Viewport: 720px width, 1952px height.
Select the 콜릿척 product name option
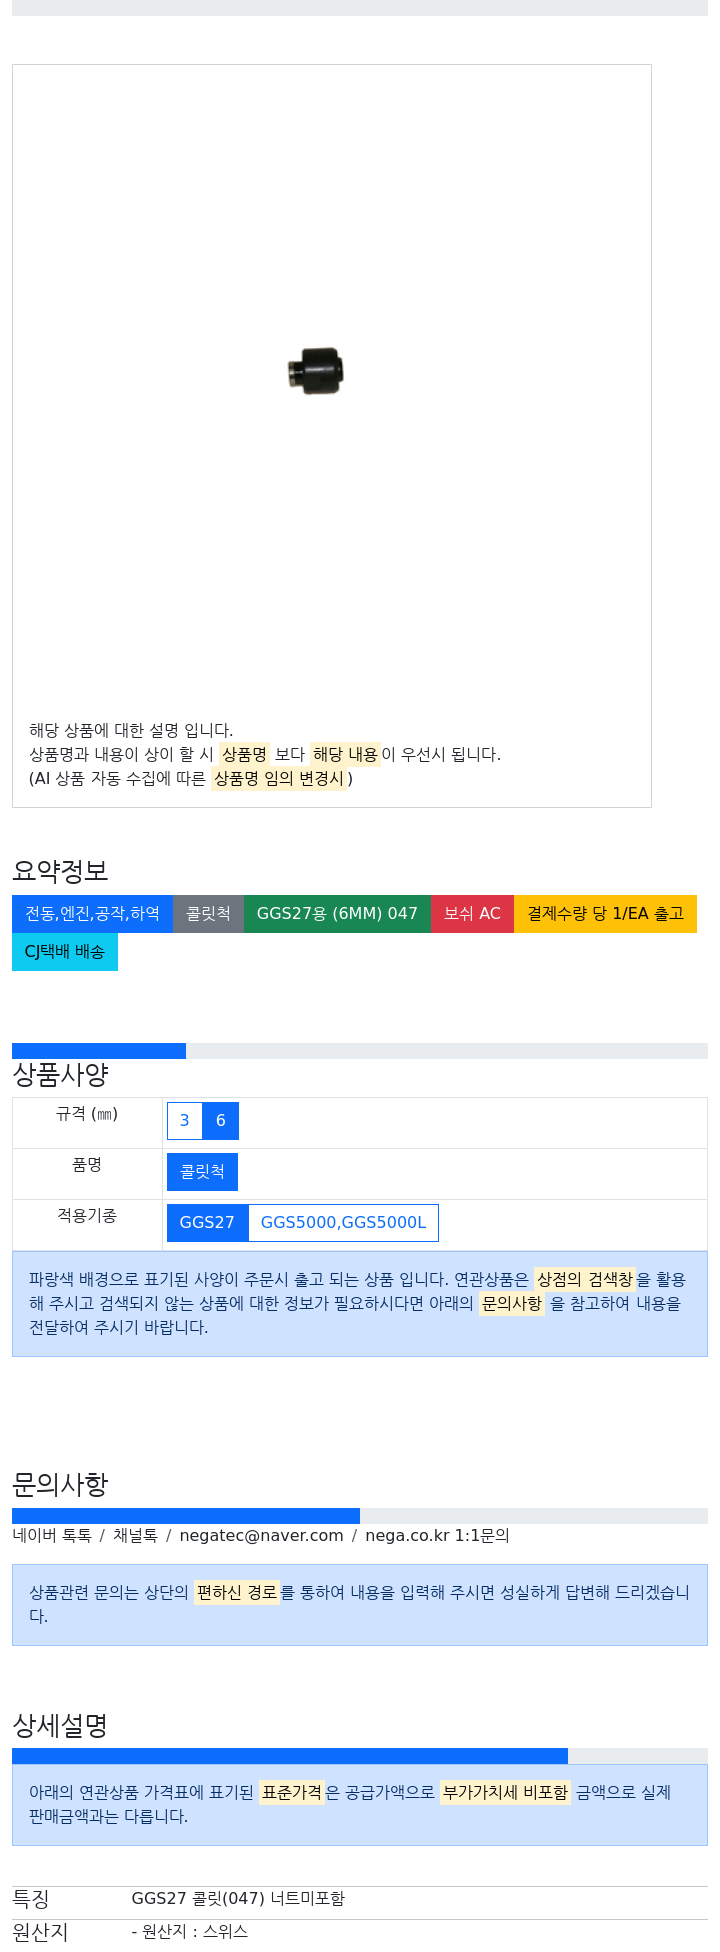coord(202,1172)
